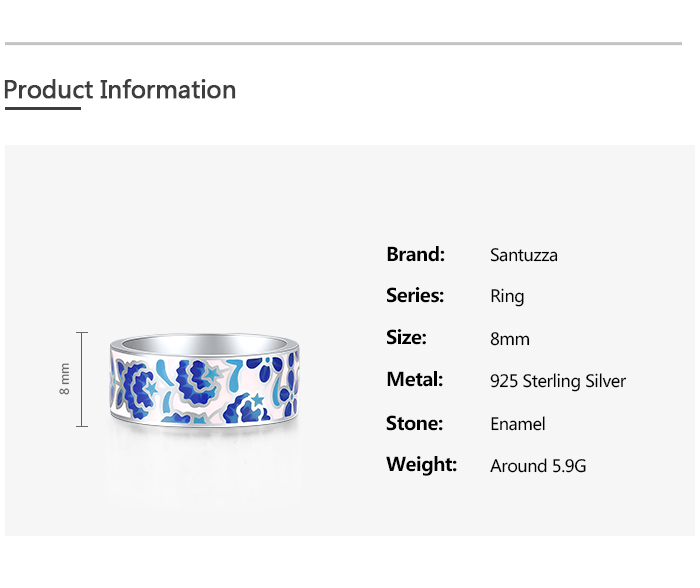The image size is (700, 588).
Task: Select the Enamel stone value
Action: pos(518,424)
